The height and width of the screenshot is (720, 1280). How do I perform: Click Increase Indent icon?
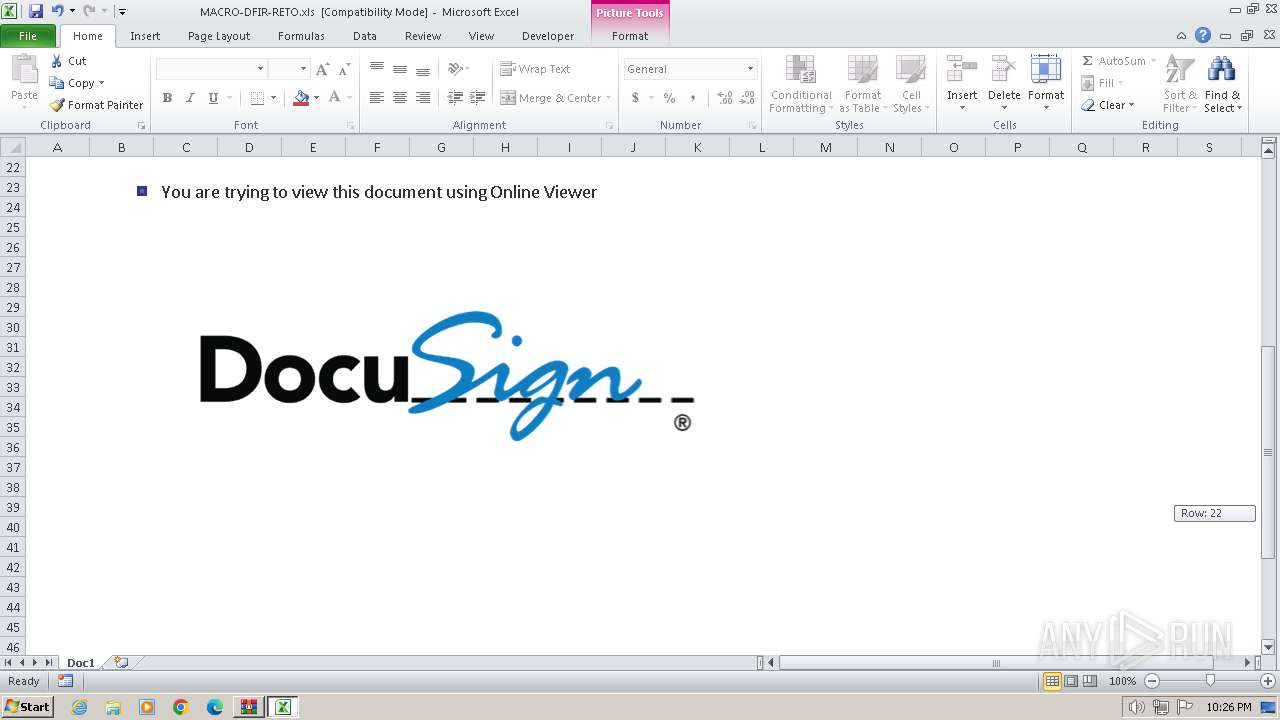click(x=478, y=98)
